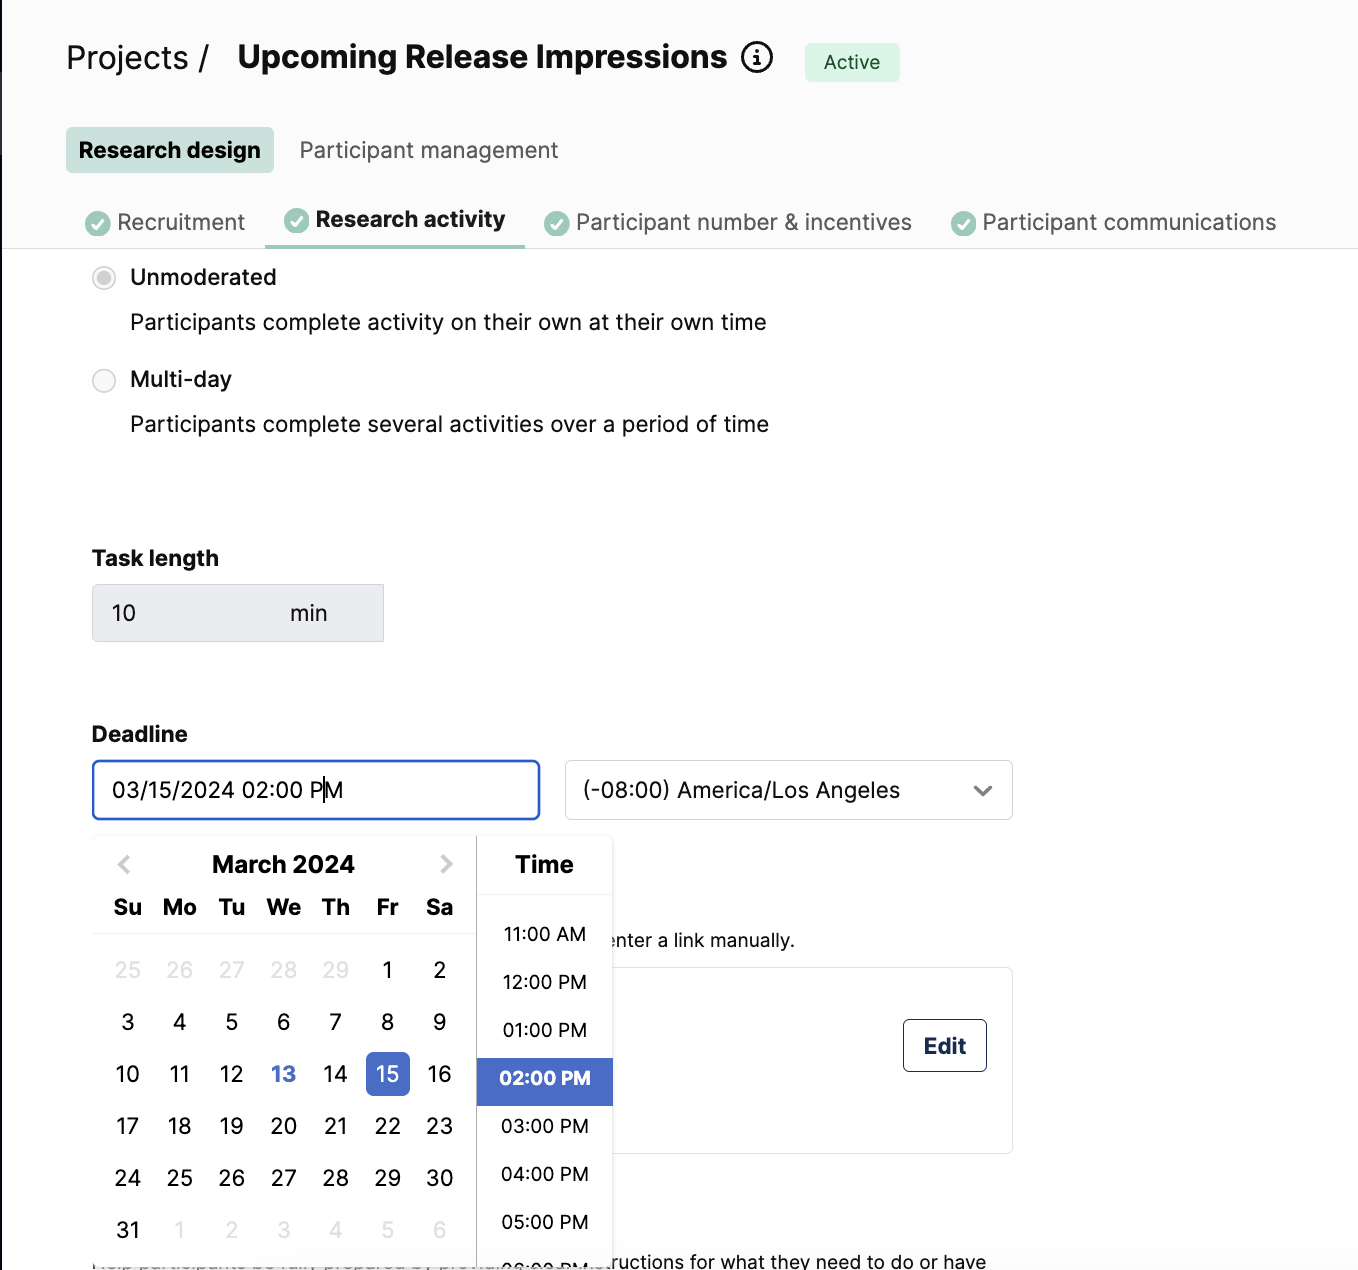The image size is (1358, 1270).
Task: Click the project info icon next to the title
Action: (x=757, y=58)
